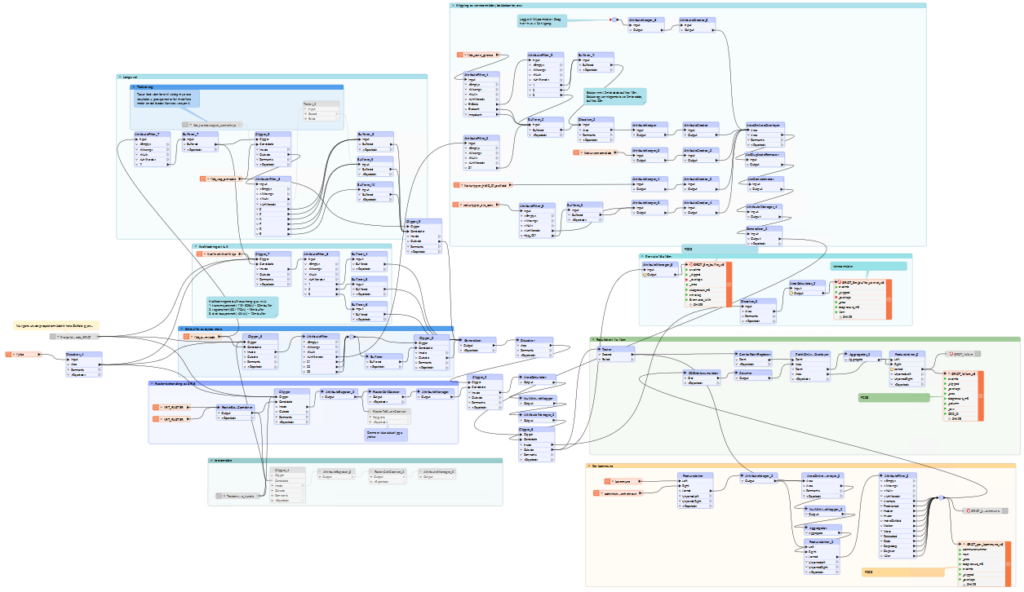Select the AttributeFilter_7 transformer

click(152, 133)
